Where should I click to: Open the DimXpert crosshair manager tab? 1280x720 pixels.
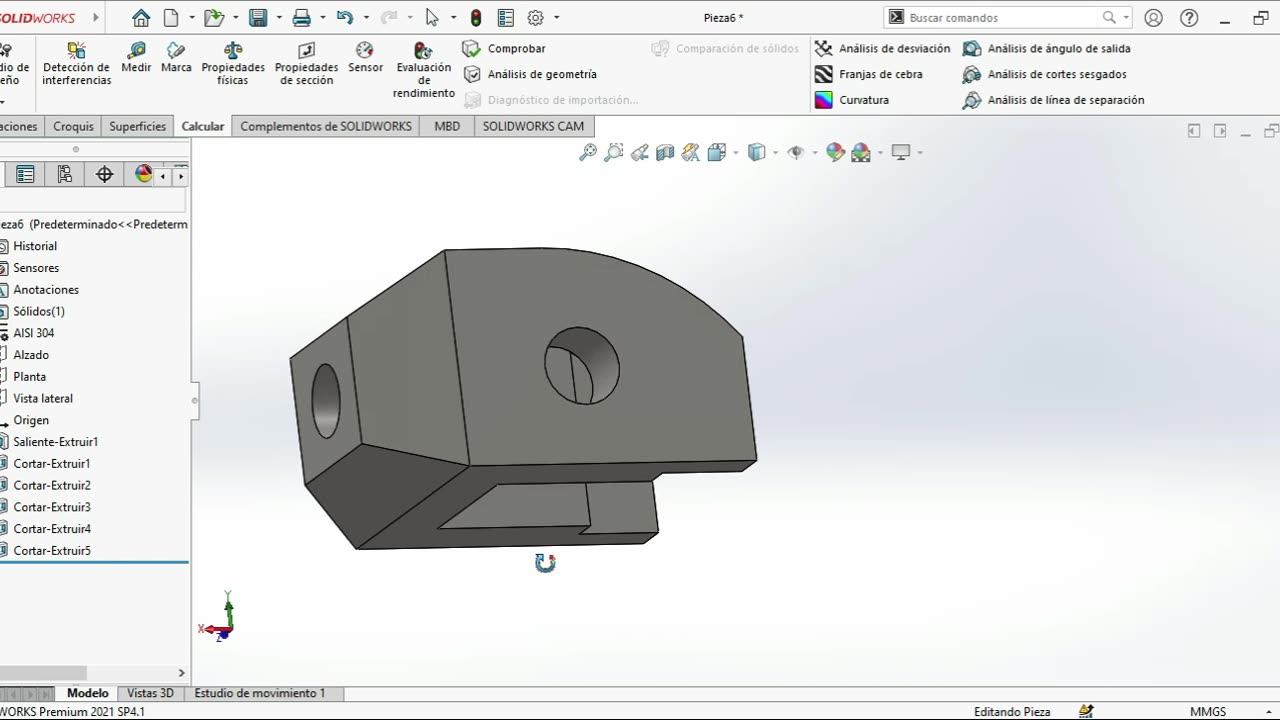click(x=104, y=175)
